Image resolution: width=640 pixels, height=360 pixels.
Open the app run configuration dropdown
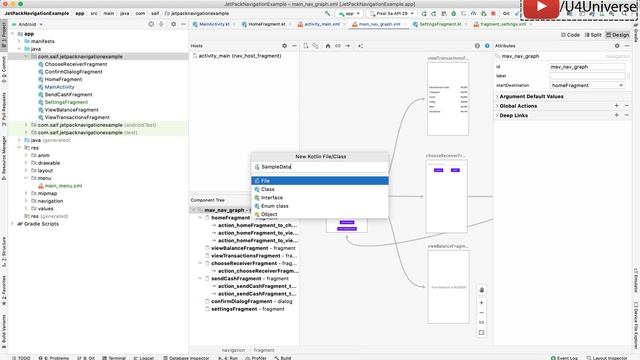tap(349, 13)
